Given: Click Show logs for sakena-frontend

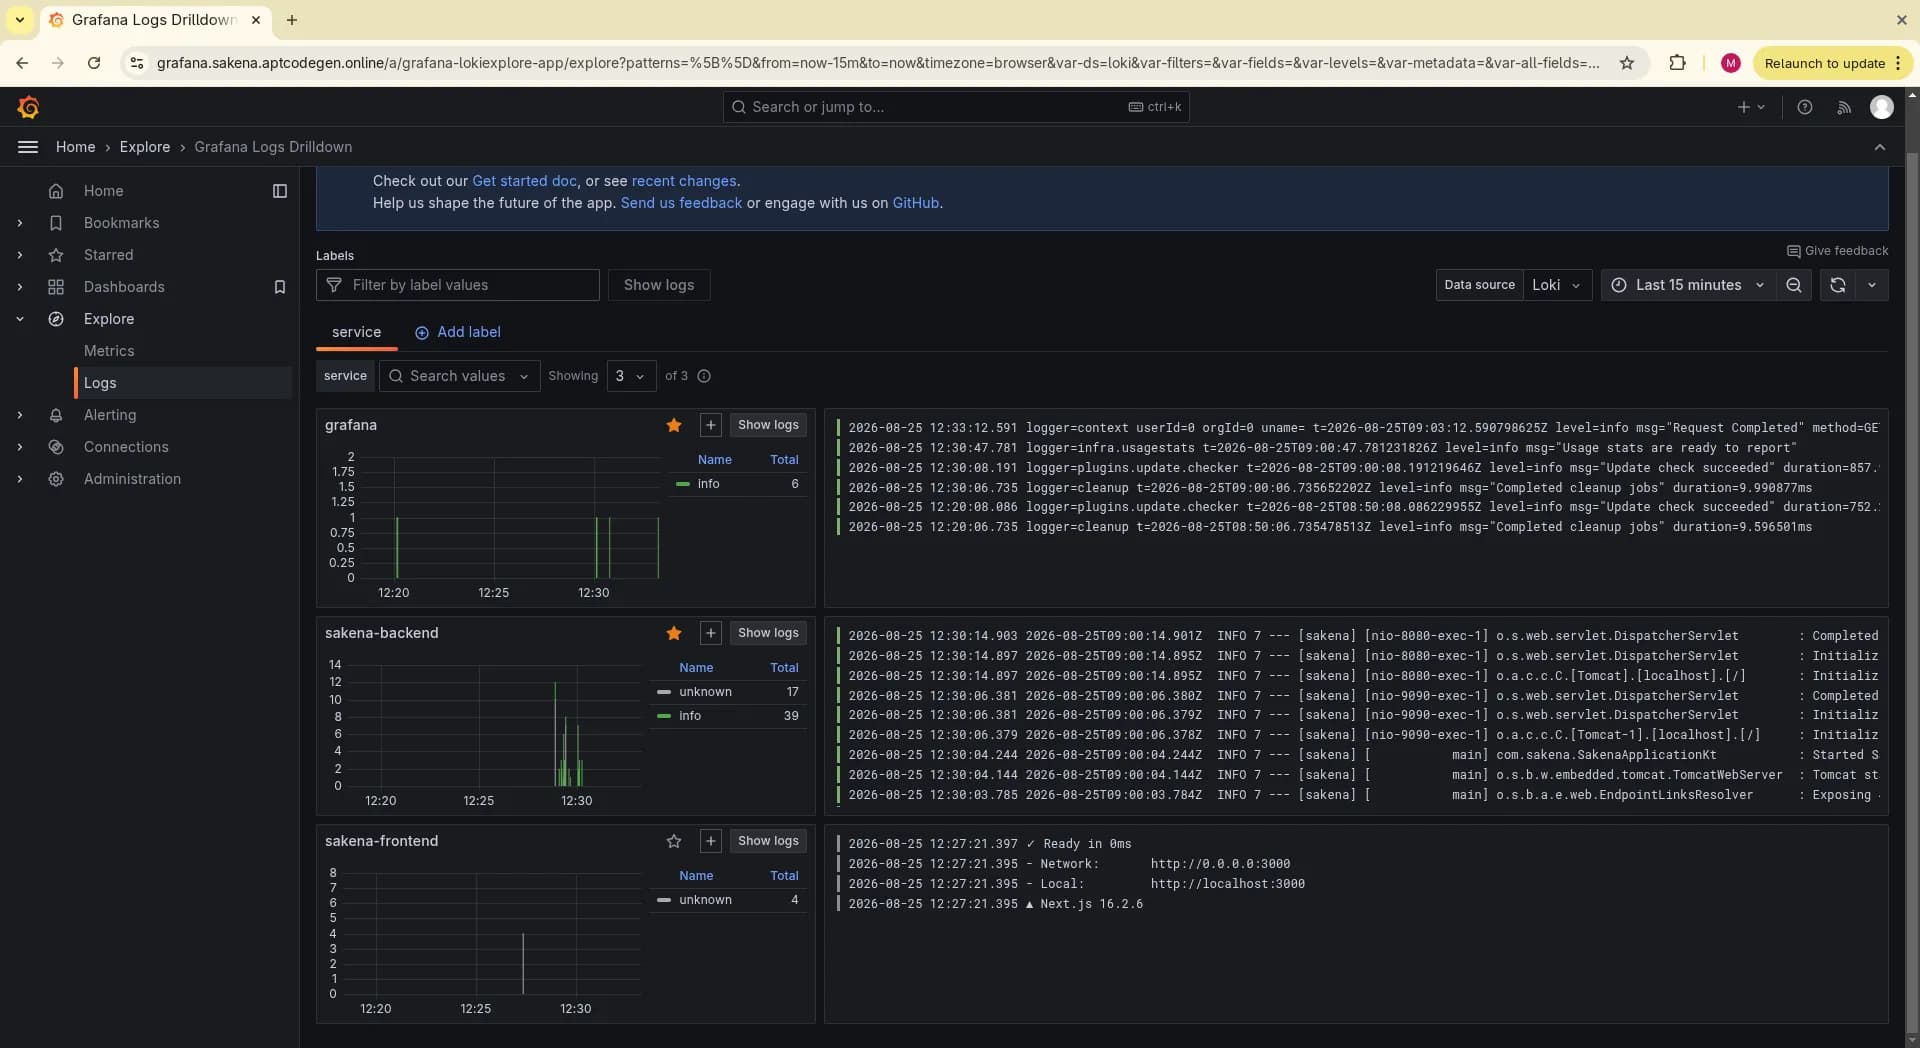Looking at the screenshot, I should (x=768, y=841).
